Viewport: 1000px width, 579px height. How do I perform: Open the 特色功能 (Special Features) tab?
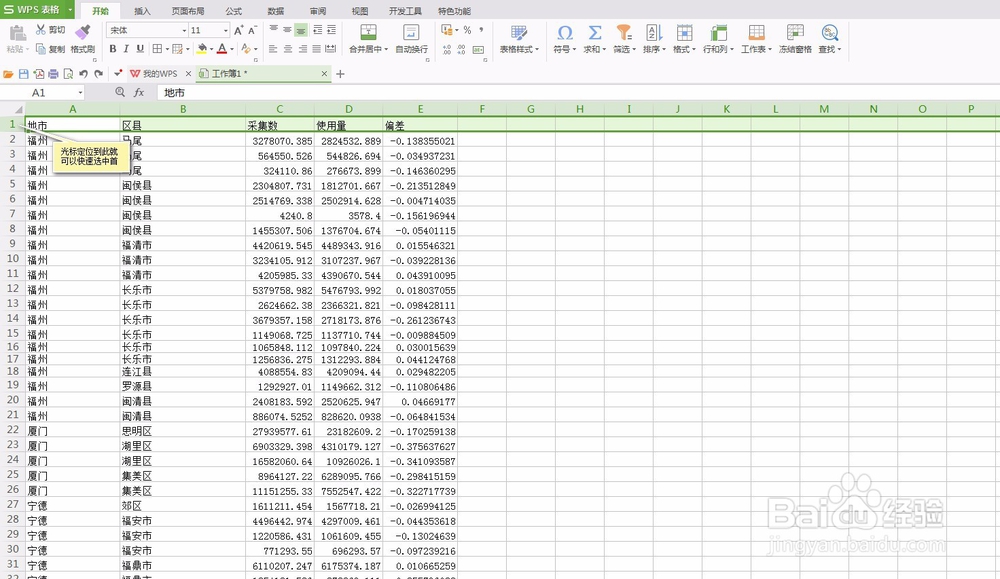tap(454, 11)
